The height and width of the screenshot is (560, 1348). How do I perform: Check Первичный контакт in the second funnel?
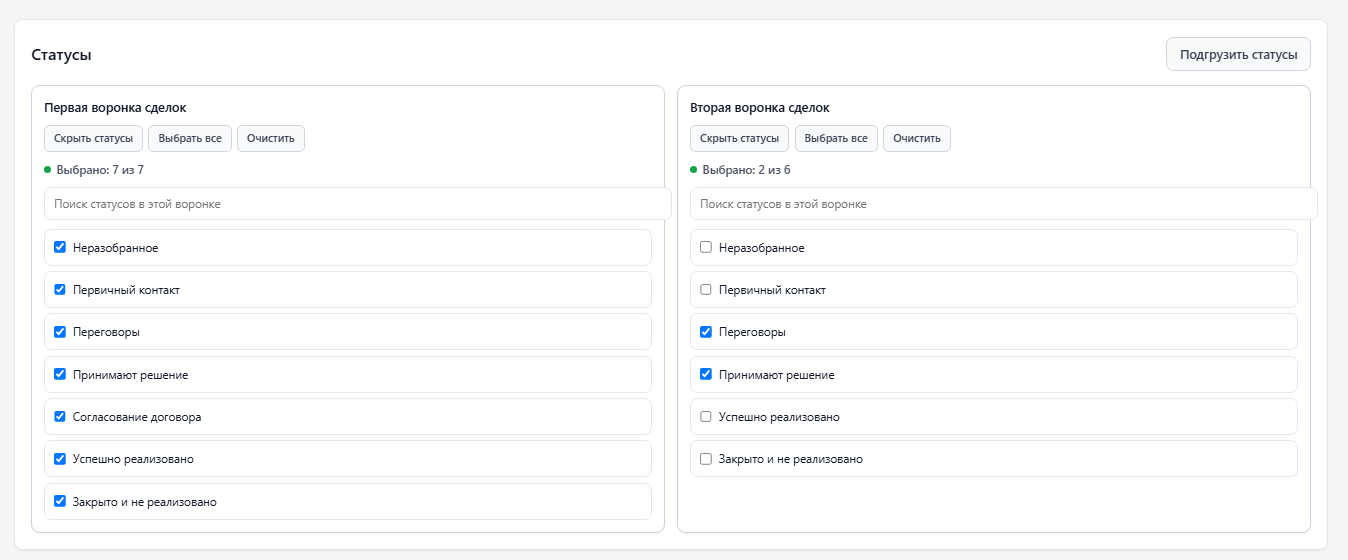[706, 289]
